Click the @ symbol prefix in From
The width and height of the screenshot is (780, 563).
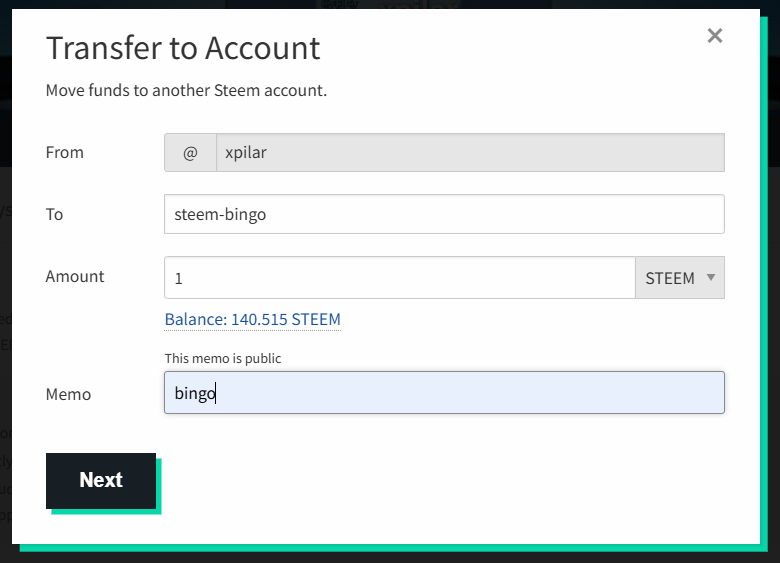[190, 152]
